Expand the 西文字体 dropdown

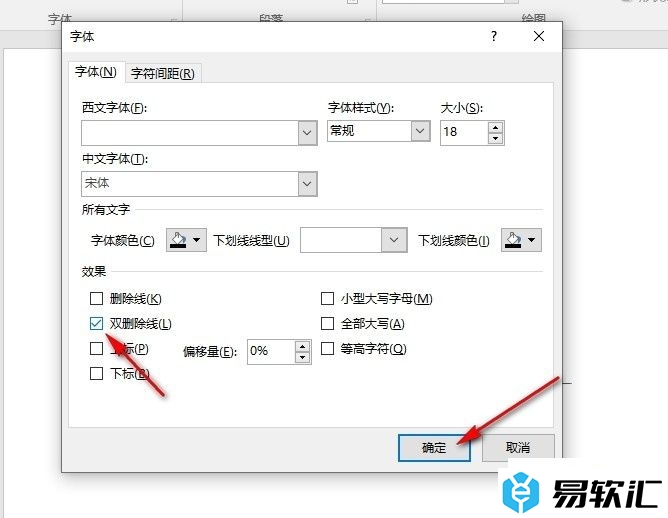[x=307, y=133]
